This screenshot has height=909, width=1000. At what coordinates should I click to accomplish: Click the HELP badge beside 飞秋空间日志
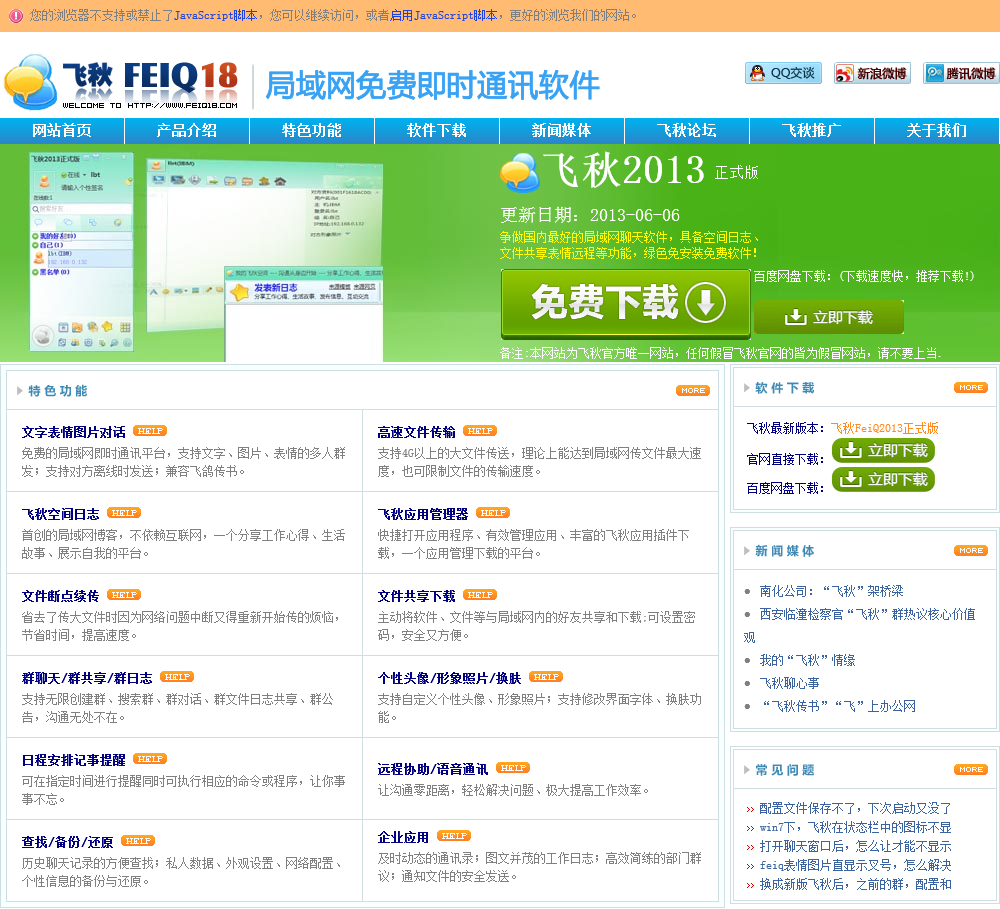[x=124, y=513]
